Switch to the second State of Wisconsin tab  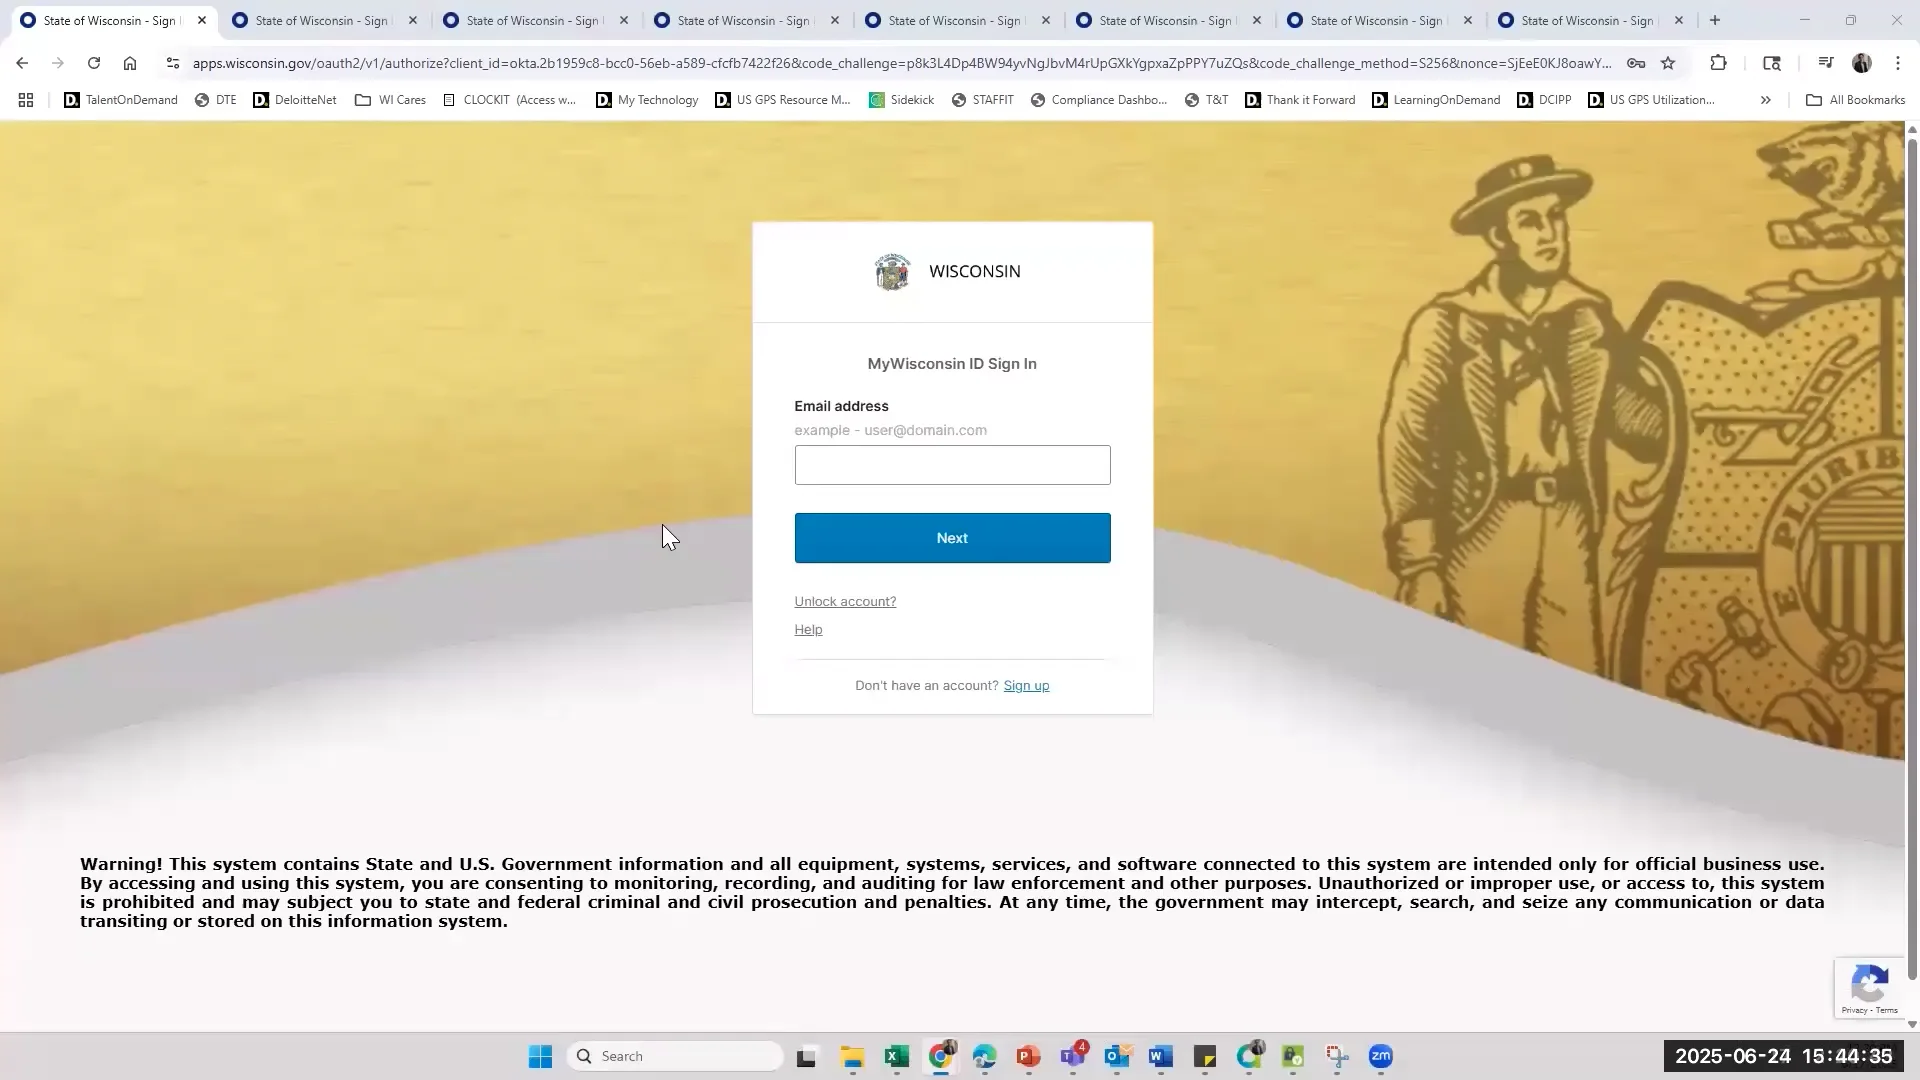click(x=320, y=20)
